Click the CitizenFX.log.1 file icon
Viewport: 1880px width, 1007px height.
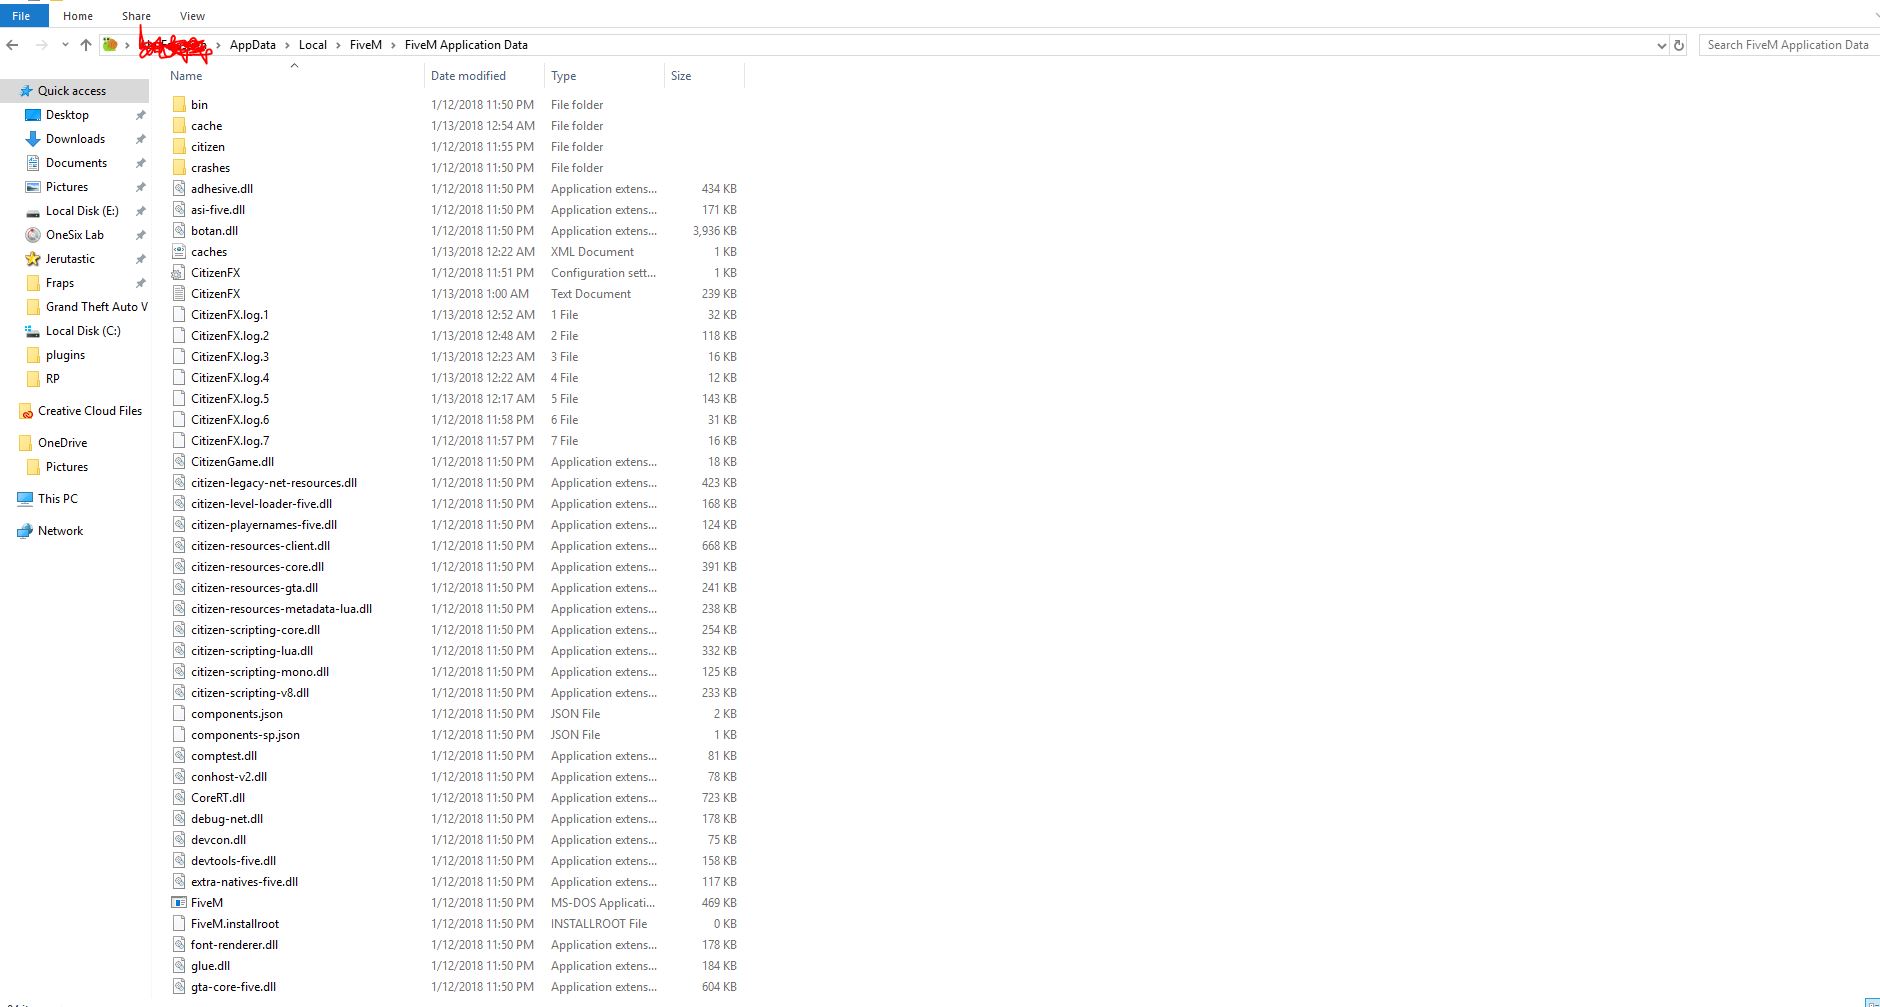coord(179,314)
